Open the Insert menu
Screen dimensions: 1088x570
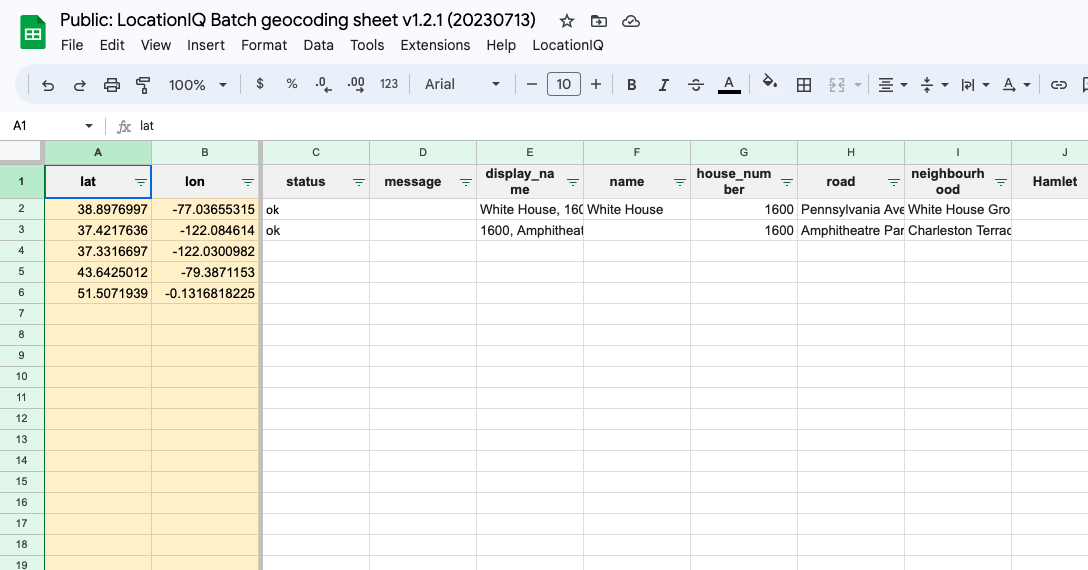(206, 45)
